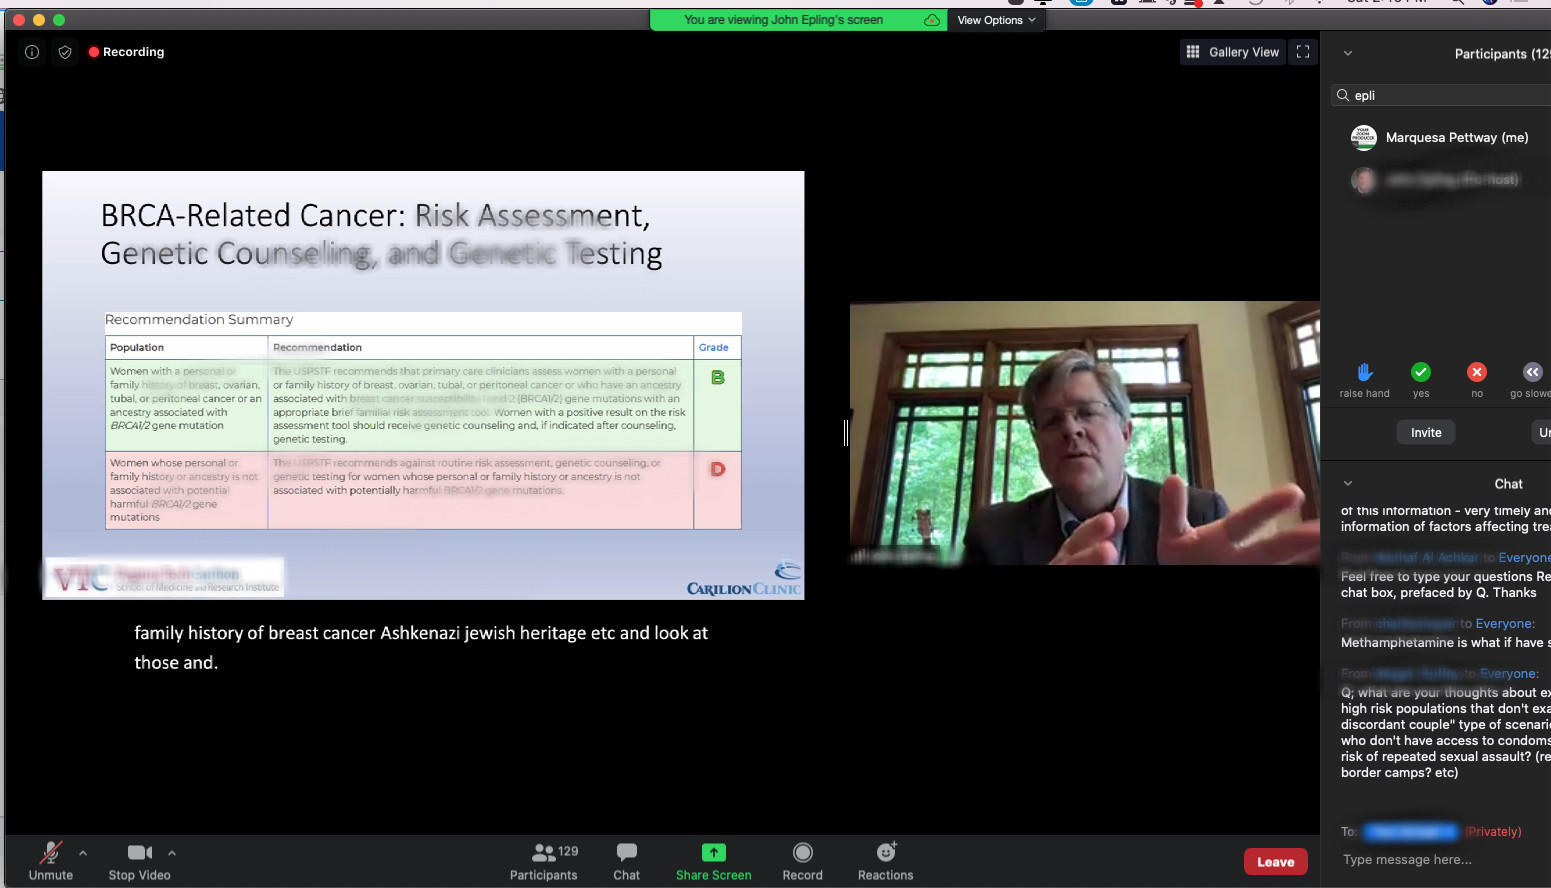Open the meeting information icon
Image resolution: width=1551 pixels, height=888 pixels.
click(x=32, y=52)
